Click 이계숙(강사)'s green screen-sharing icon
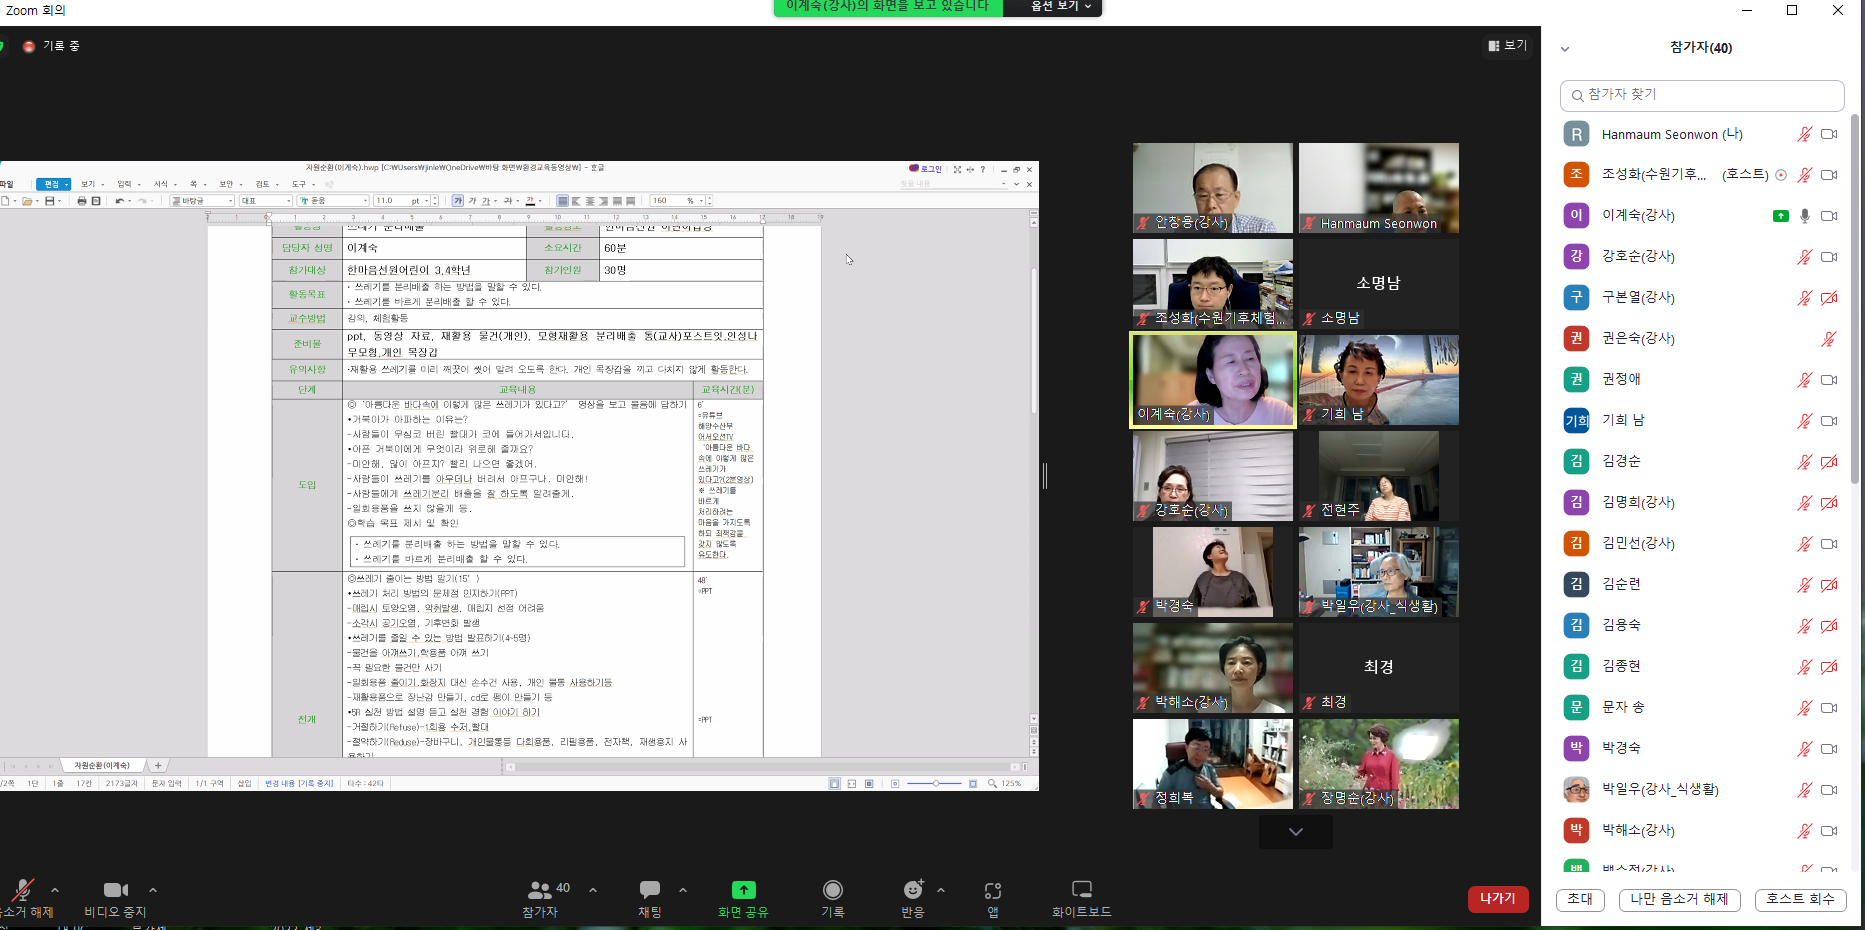 [1781, 216]
